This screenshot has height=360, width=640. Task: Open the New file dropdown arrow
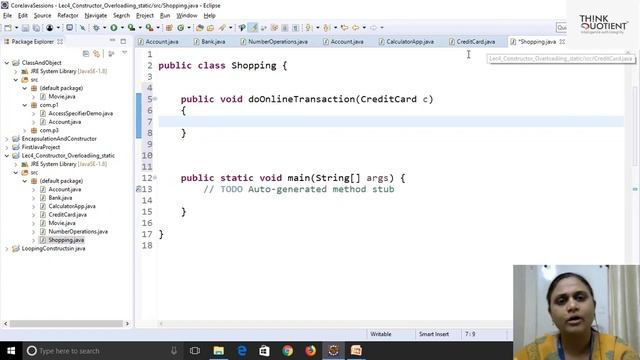pos(16,28)
